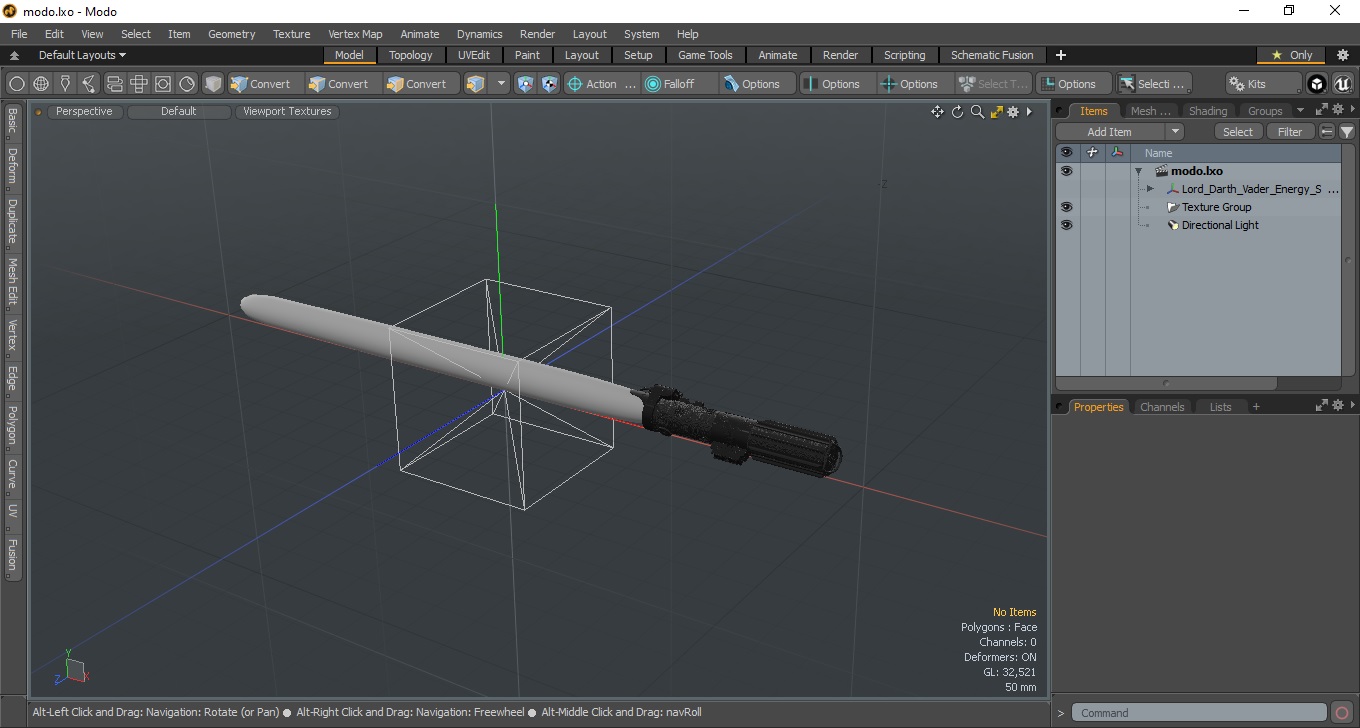This screenshot has width=1360, height=728.
Task: Click the partial circle tool icon
Action: [187, 84]
